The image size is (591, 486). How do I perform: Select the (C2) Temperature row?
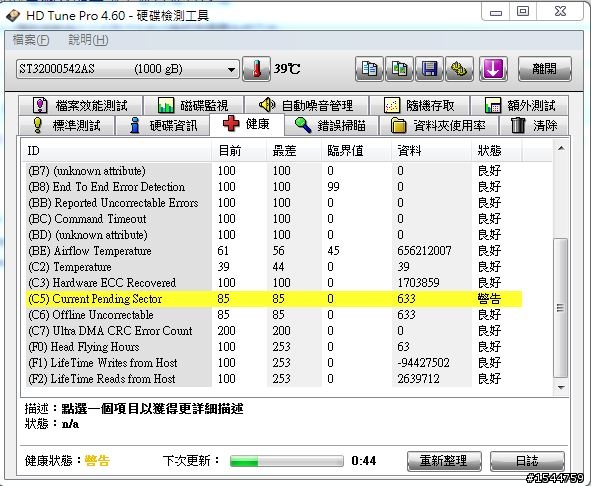(x=274, y=267)
